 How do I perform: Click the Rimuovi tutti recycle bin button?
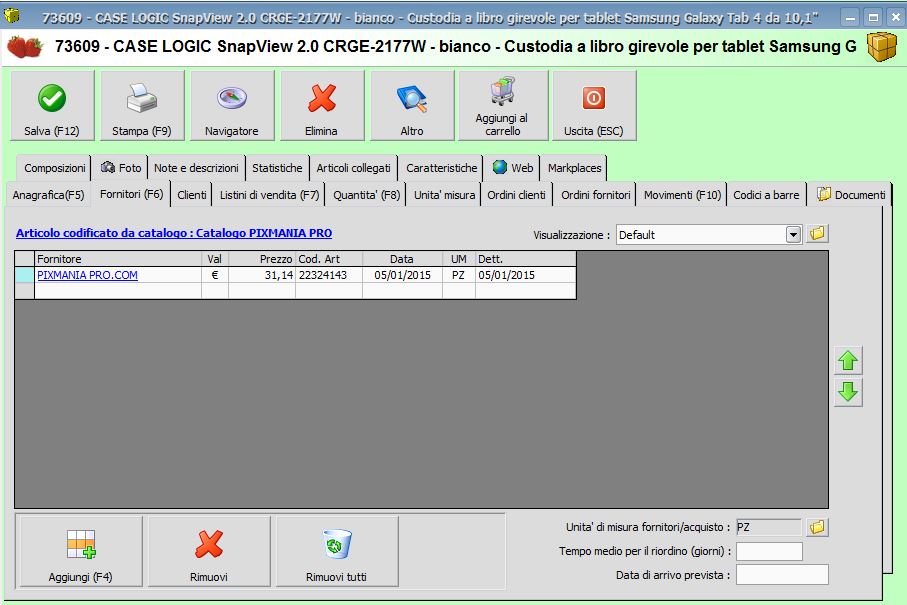click(337, 551)
